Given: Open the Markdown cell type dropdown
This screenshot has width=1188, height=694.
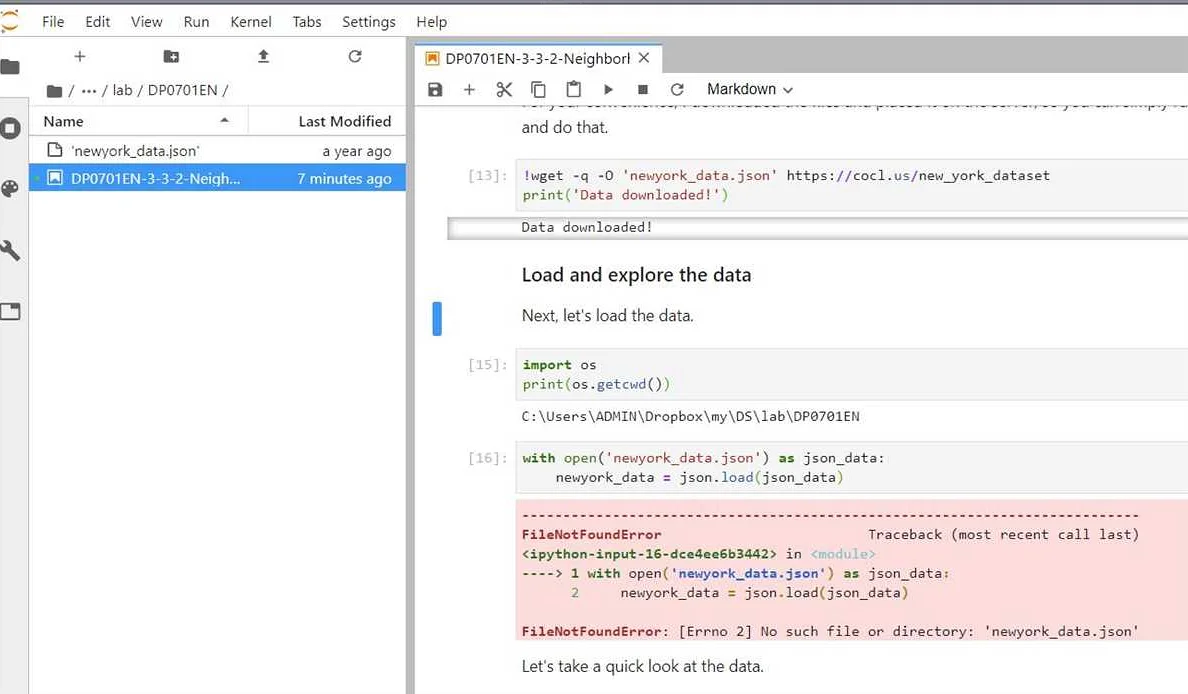Looking at the screenshot, I should [749, 90].
